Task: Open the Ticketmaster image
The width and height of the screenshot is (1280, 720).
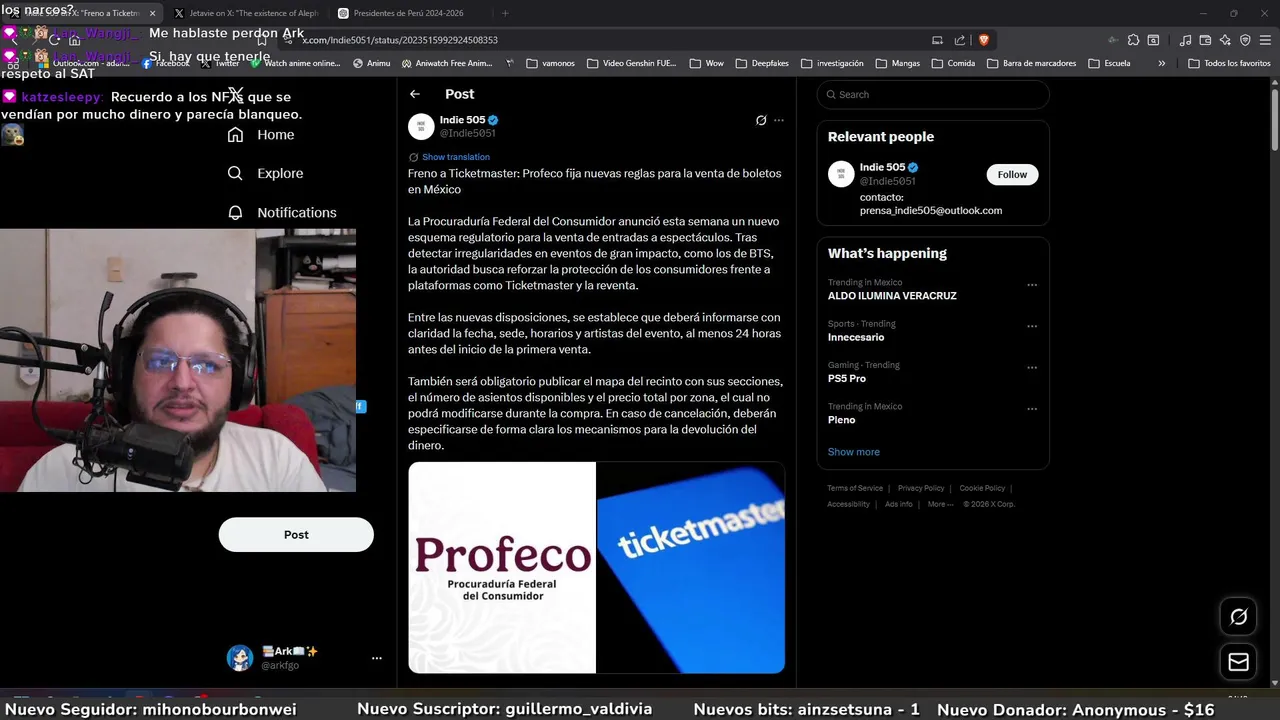Action: tap(691, 567)
